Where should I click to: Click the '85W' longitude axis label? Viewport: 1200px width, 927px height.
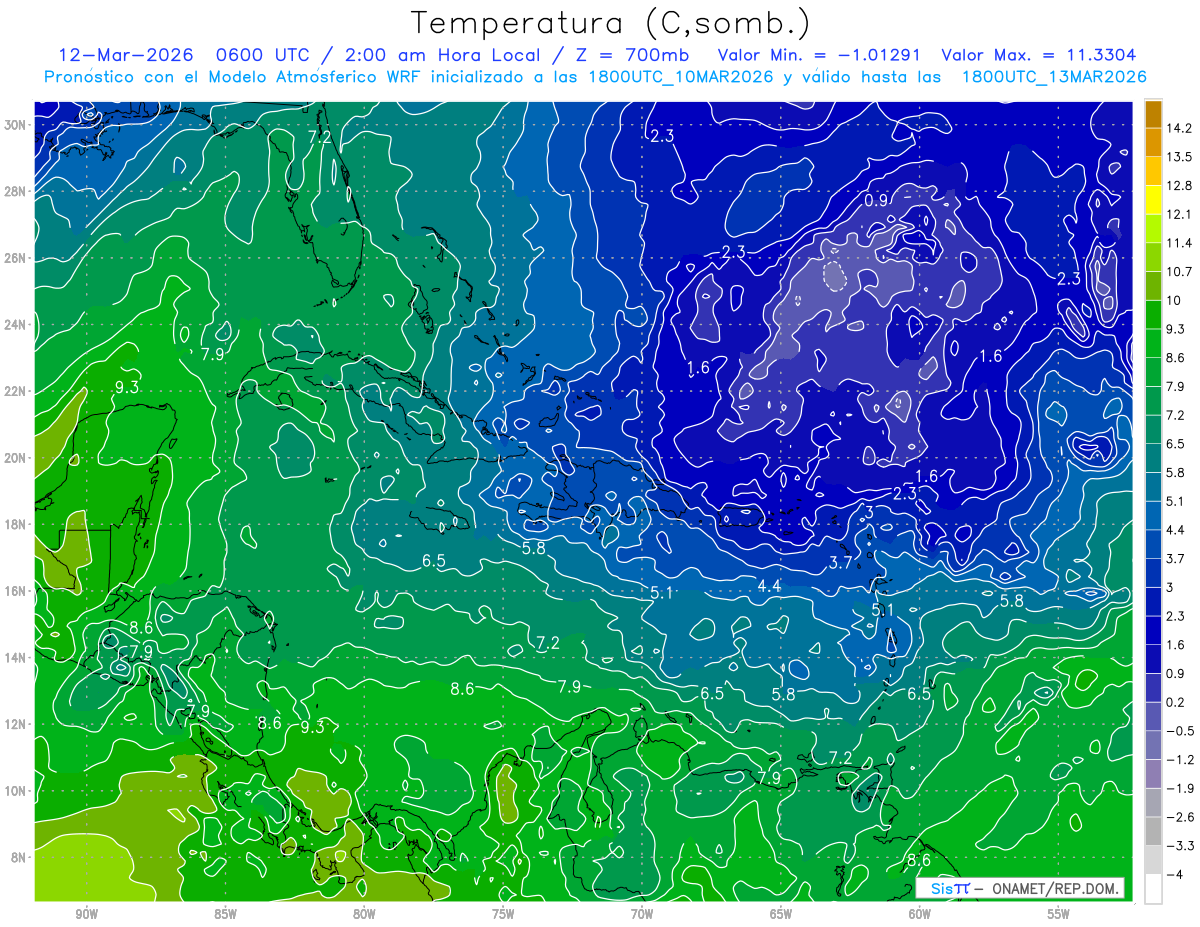(225, 914)
